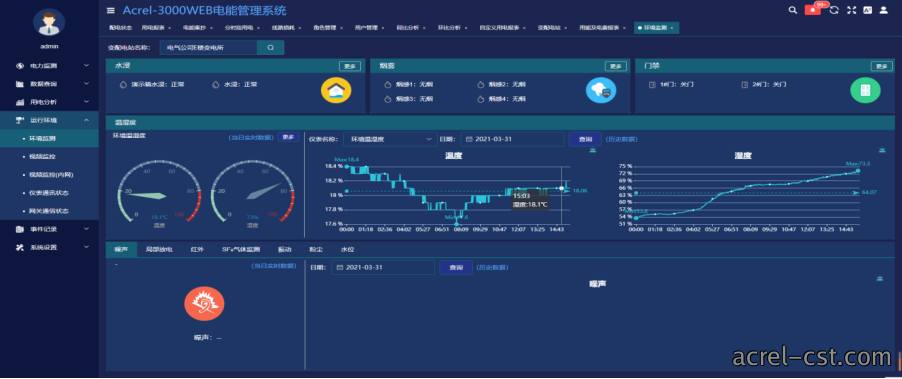Click the 查询 button next to temperature date
The width and height of the screenshot is (902, 379).
coord(585,139)
